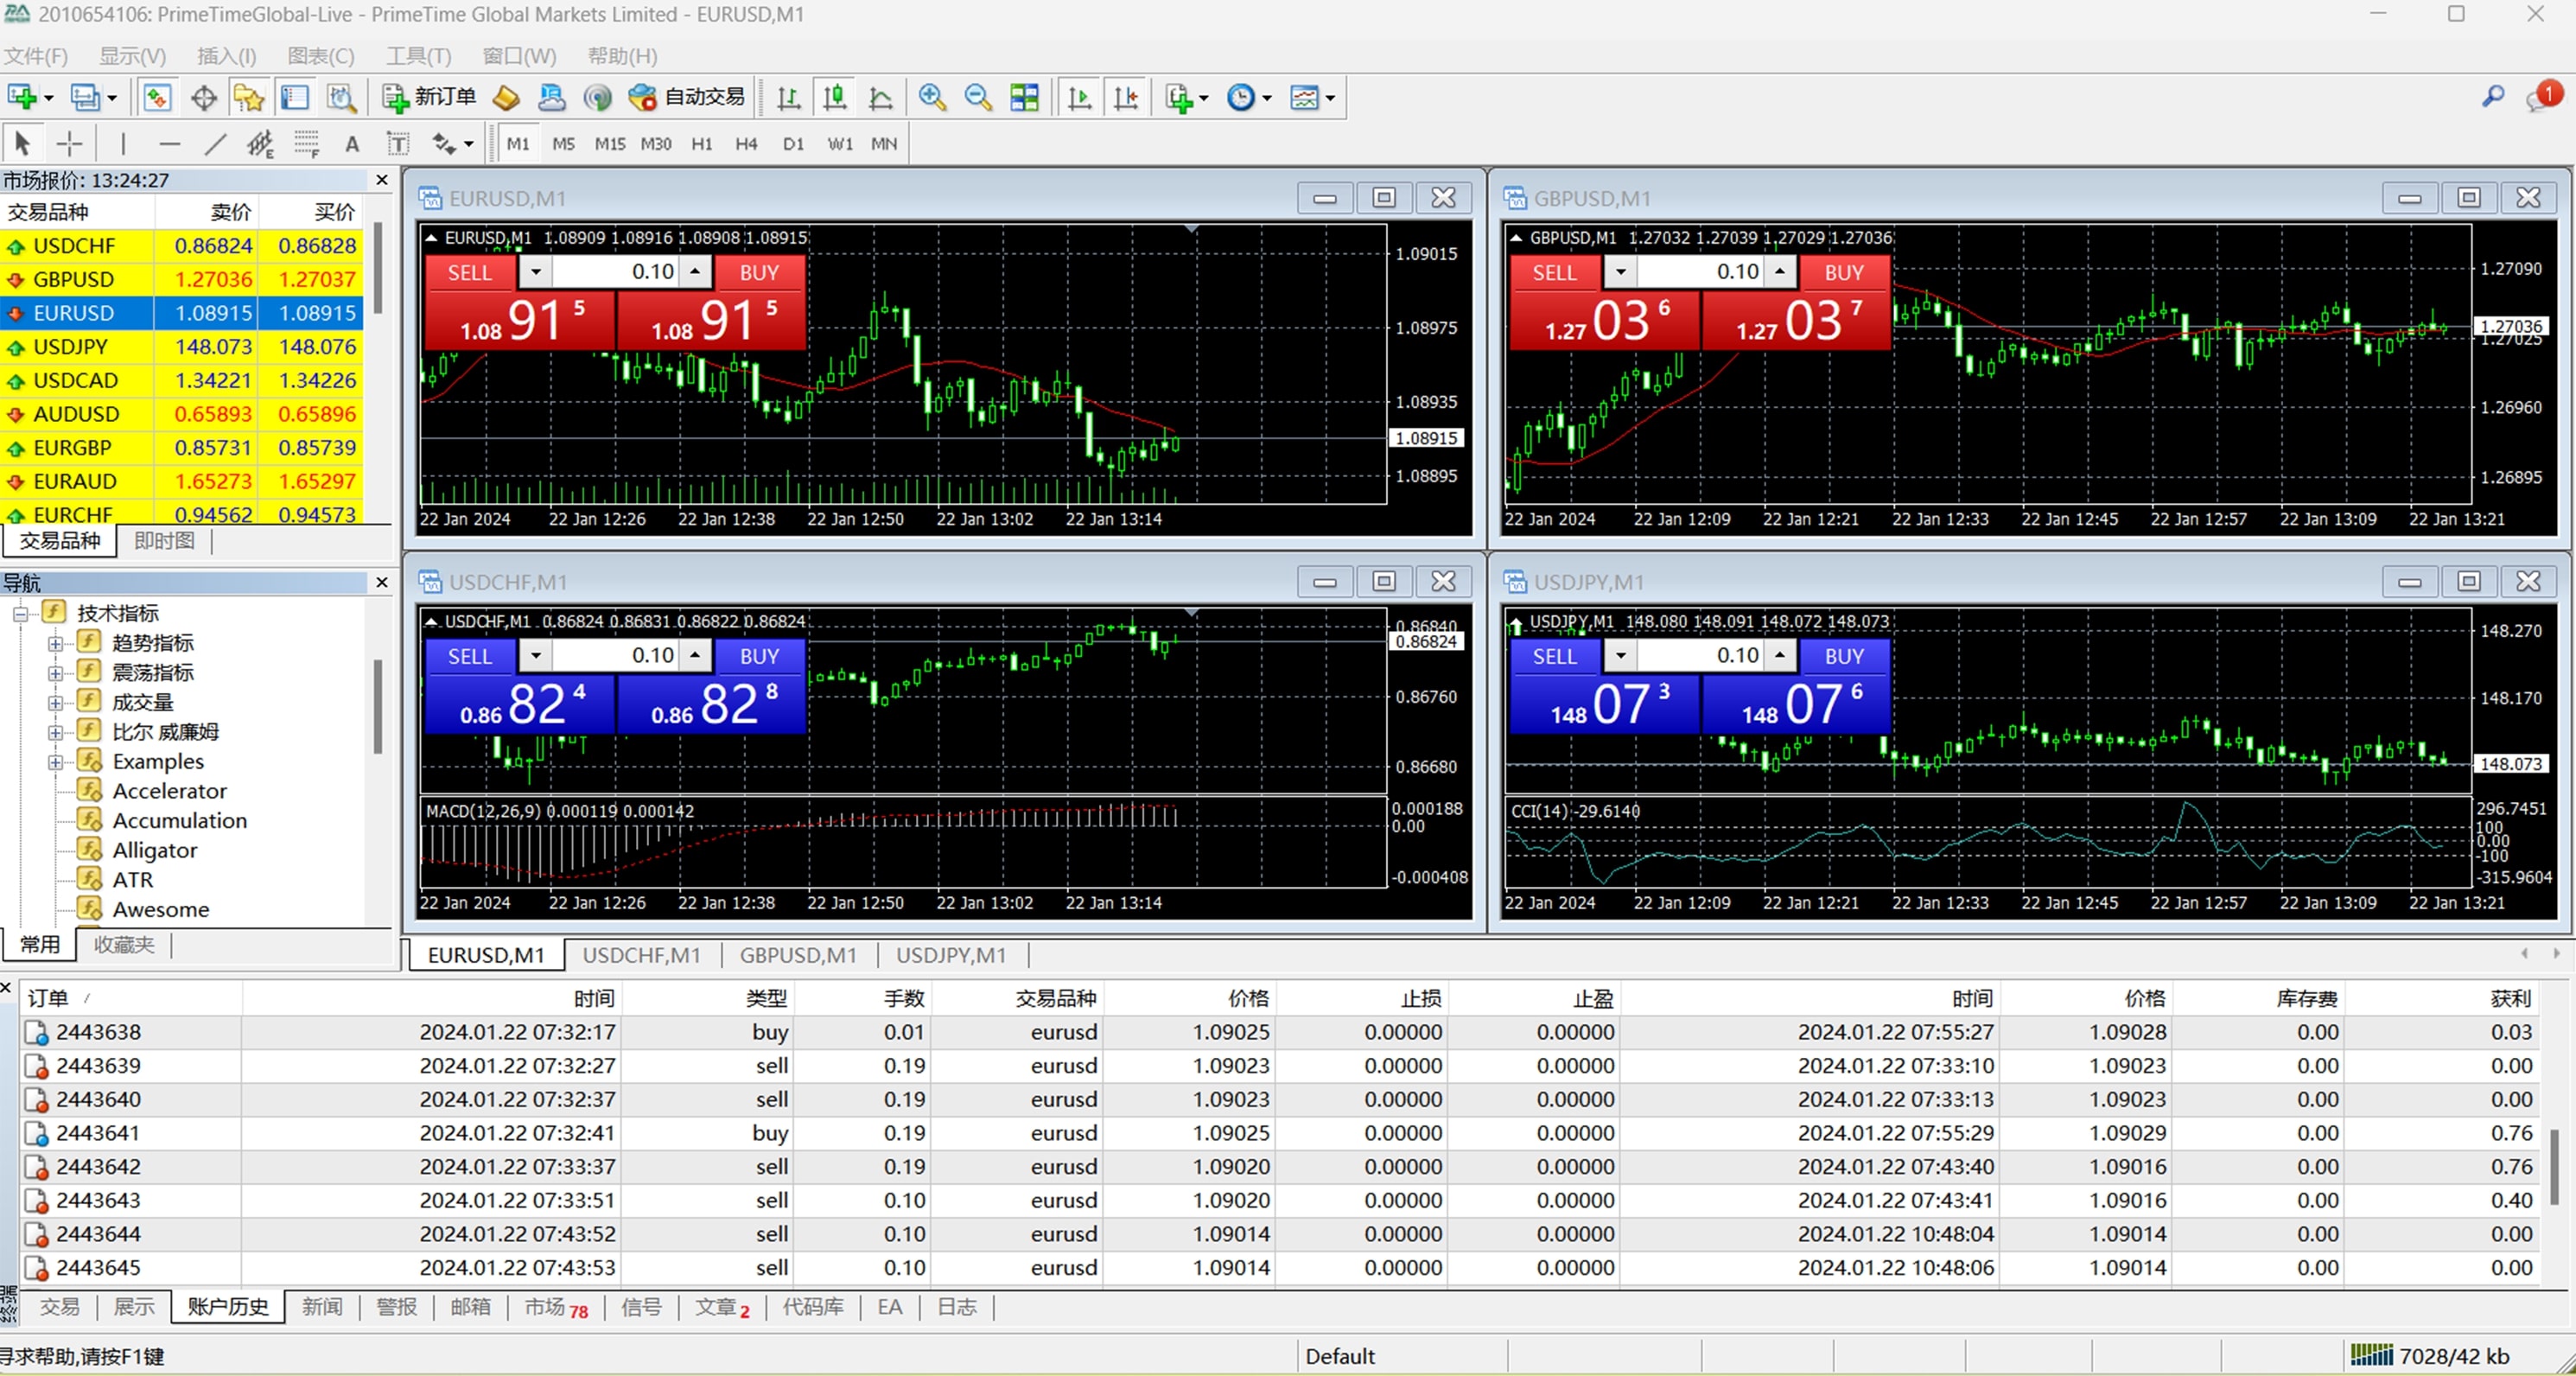This screenshot has width=2576, height=1376.
Task: Switch to the 即时图 tab
Action: [x=164, y=541]
